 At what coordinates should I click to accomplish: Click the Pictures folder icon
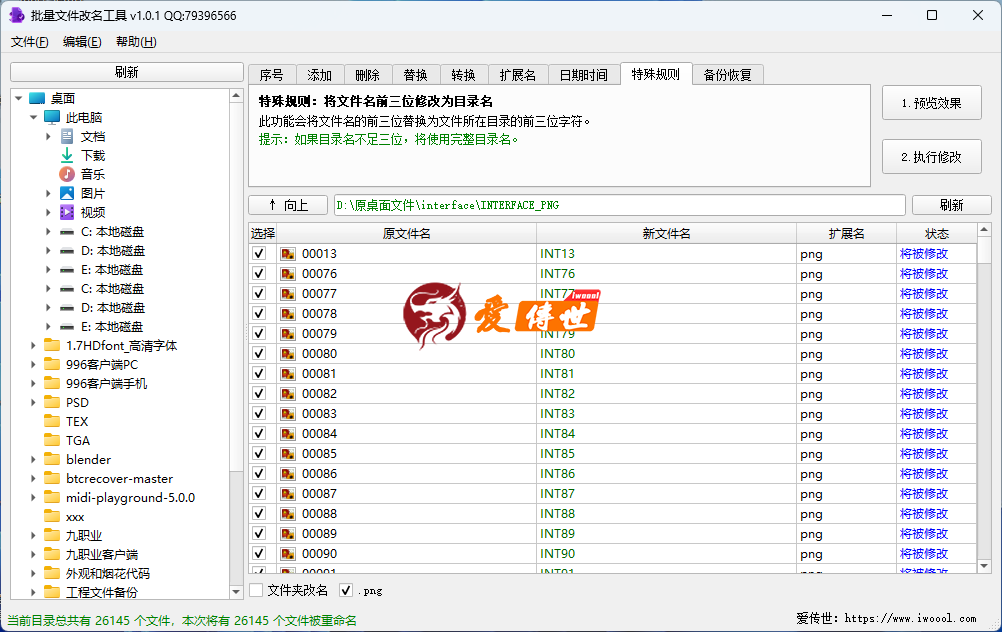[x=67, y=193]
